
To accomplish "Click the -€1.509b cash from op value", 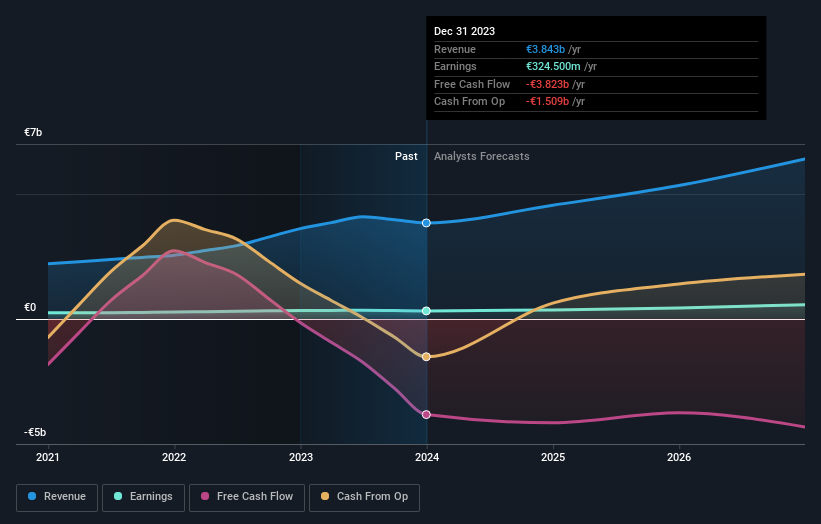I will point(547,102).
